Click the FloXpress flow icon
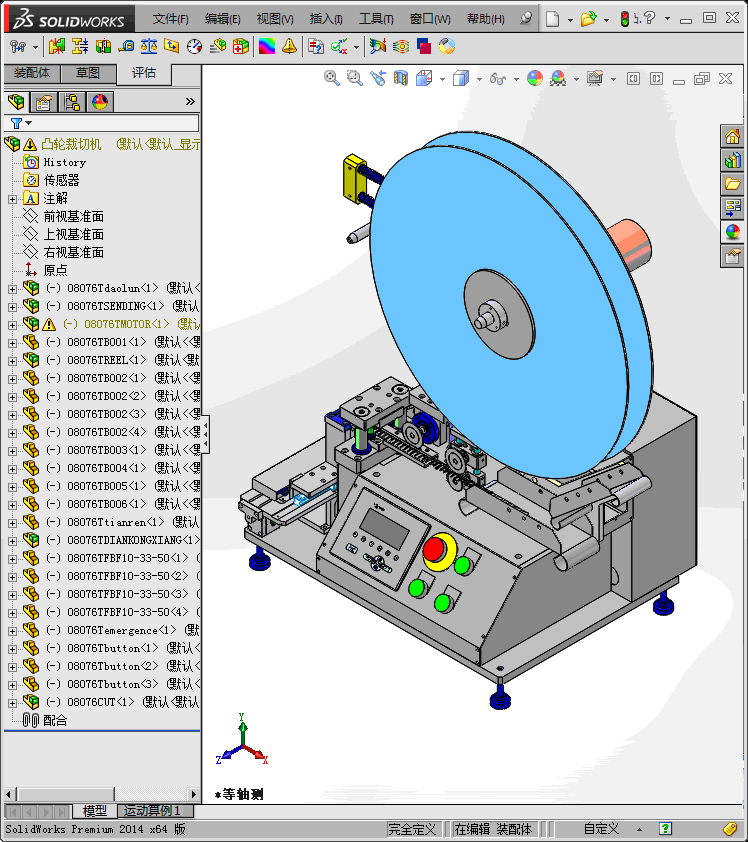The image size is (748, 842). point(401,47)
